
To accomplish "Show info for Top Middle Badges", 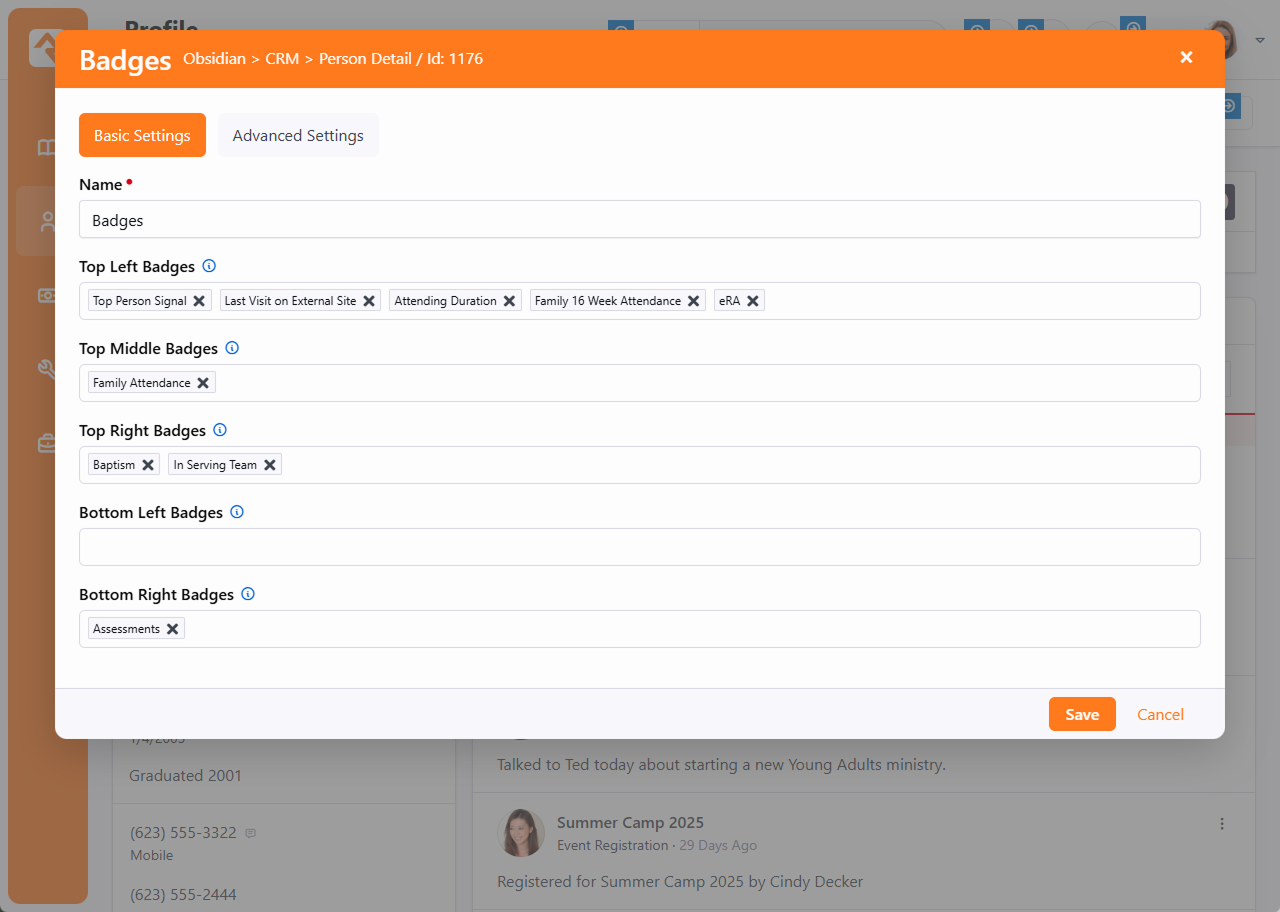I will 232,348.
